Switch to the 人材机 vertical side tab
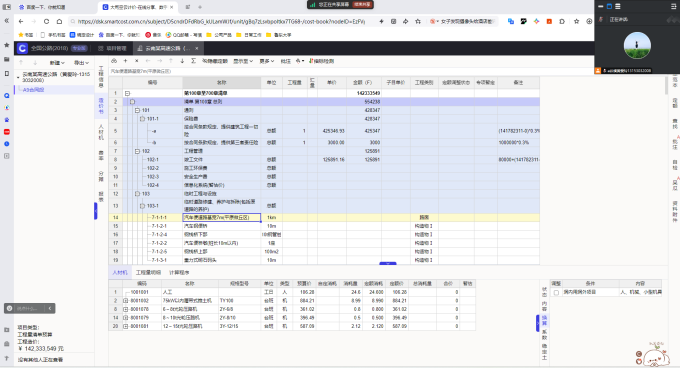 pyautogui.click(x=101, y=132)
